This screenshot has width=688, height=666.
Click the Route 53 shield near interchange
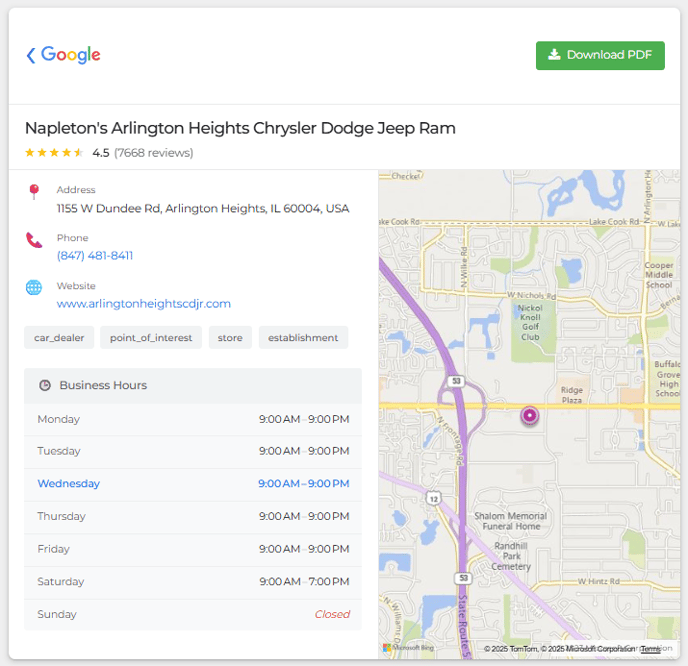(456, 381)
